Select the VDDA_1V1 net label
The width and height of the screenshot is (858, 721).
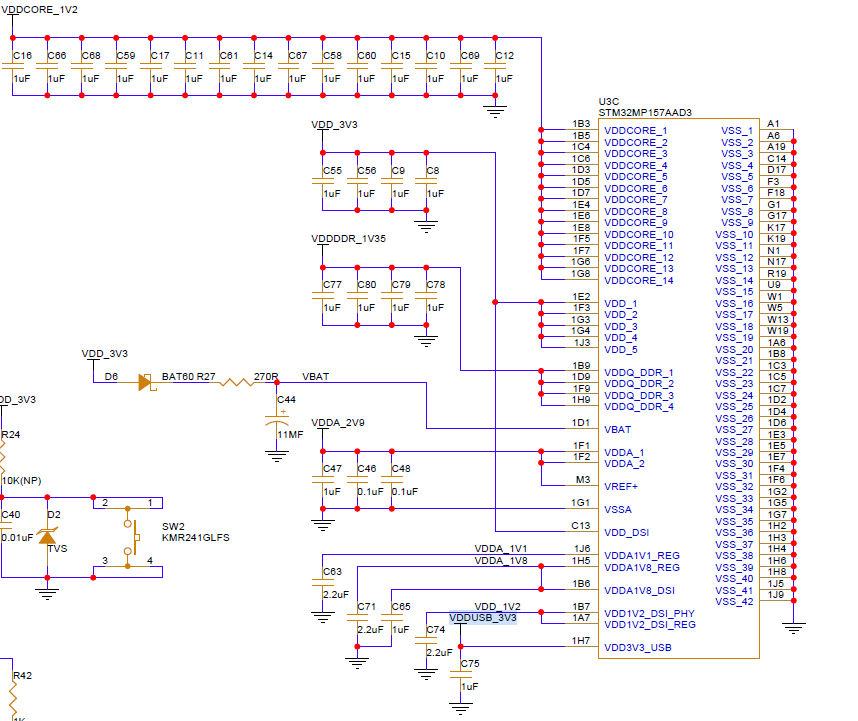[501, 549]
